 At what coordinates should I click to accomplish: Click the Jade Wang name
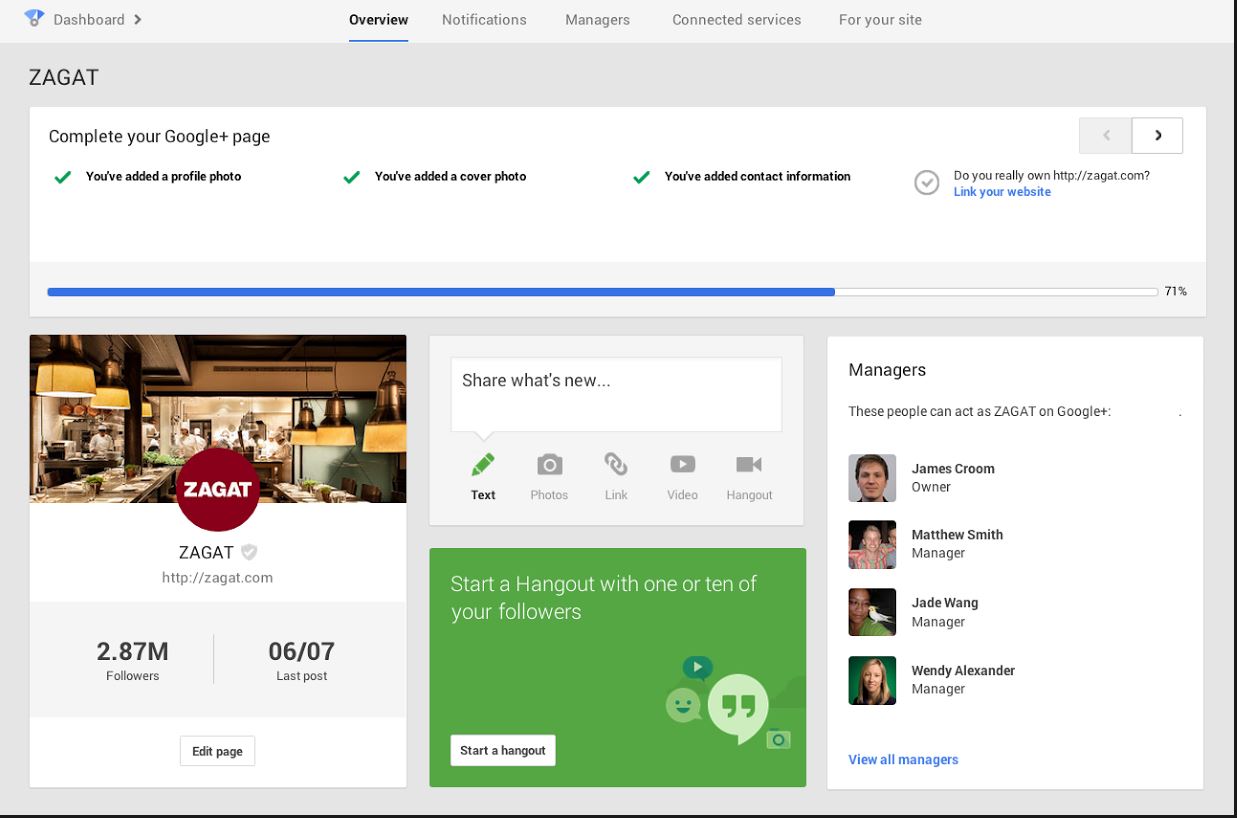tap(945, 603)
